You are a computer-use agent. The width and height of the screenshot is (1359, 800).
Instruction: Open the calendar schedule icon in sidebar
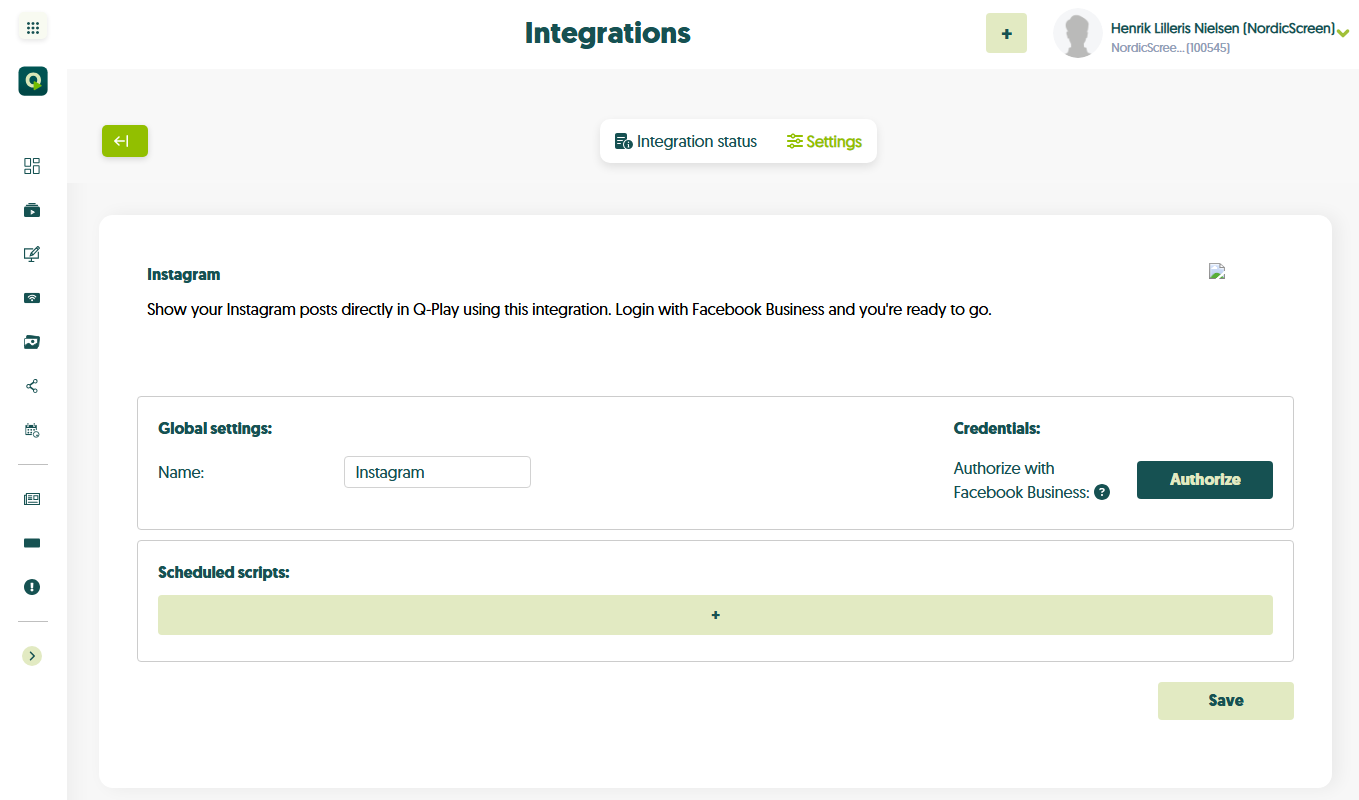[x=32, y=430]
